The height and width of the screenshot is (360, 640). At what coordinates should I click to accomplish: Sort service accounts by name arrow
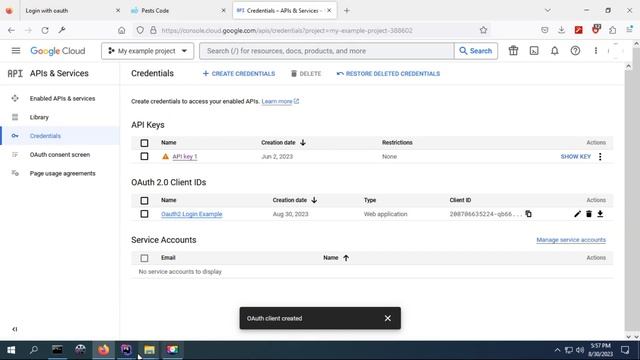coord(346,258)
